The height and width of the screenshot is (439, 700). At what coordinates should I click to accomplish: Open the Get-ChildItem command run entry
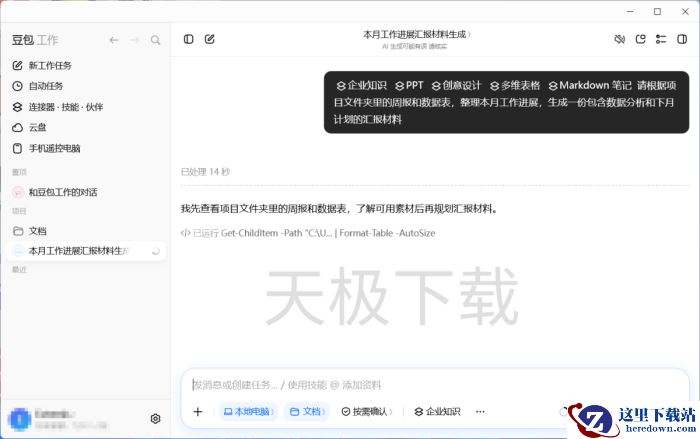pyautogui.click(x=308, y=233)
